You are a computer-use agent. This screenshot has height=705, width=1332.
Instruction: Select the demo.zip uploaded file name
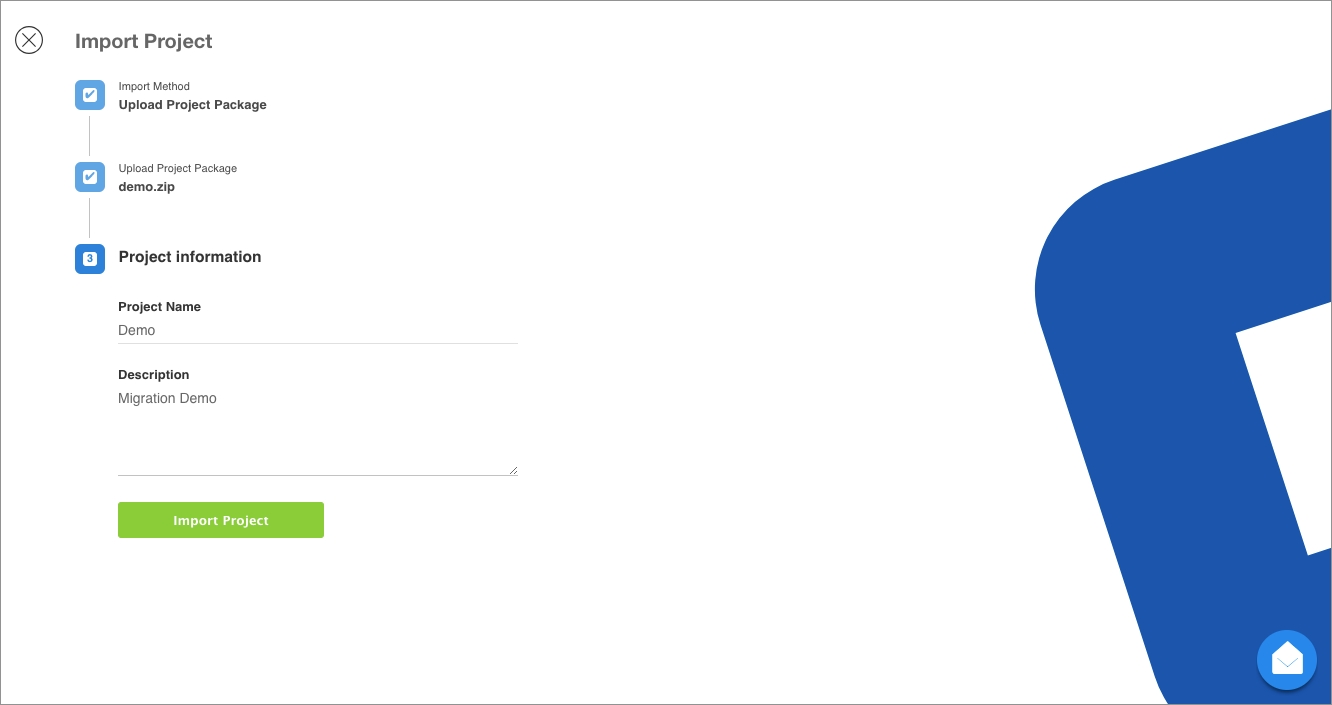pos(147,187)
